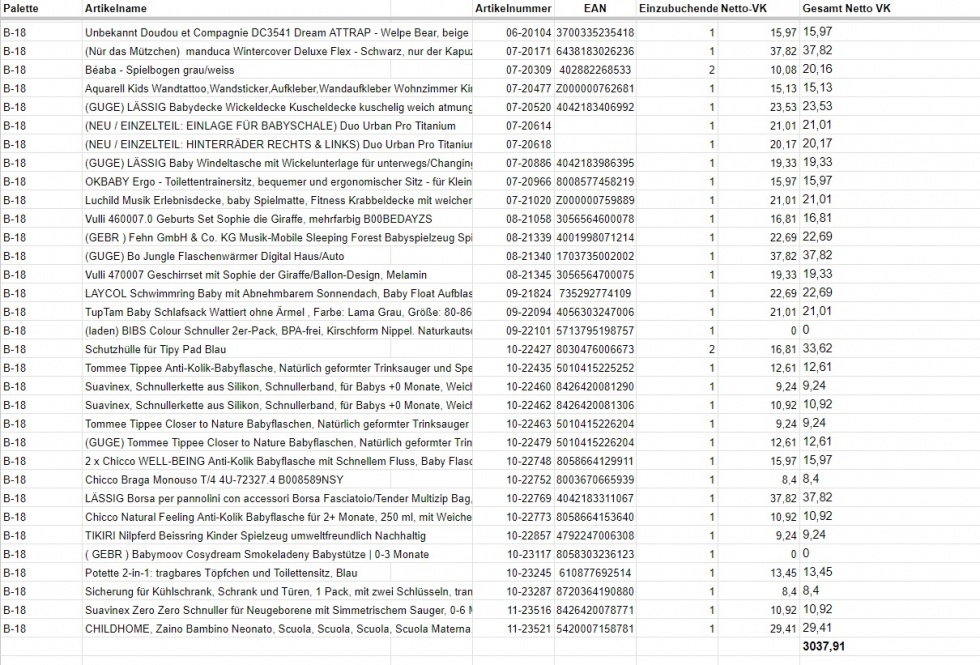Click article number "10-22773"
The image size is (980, 665).
coord(529,518)
